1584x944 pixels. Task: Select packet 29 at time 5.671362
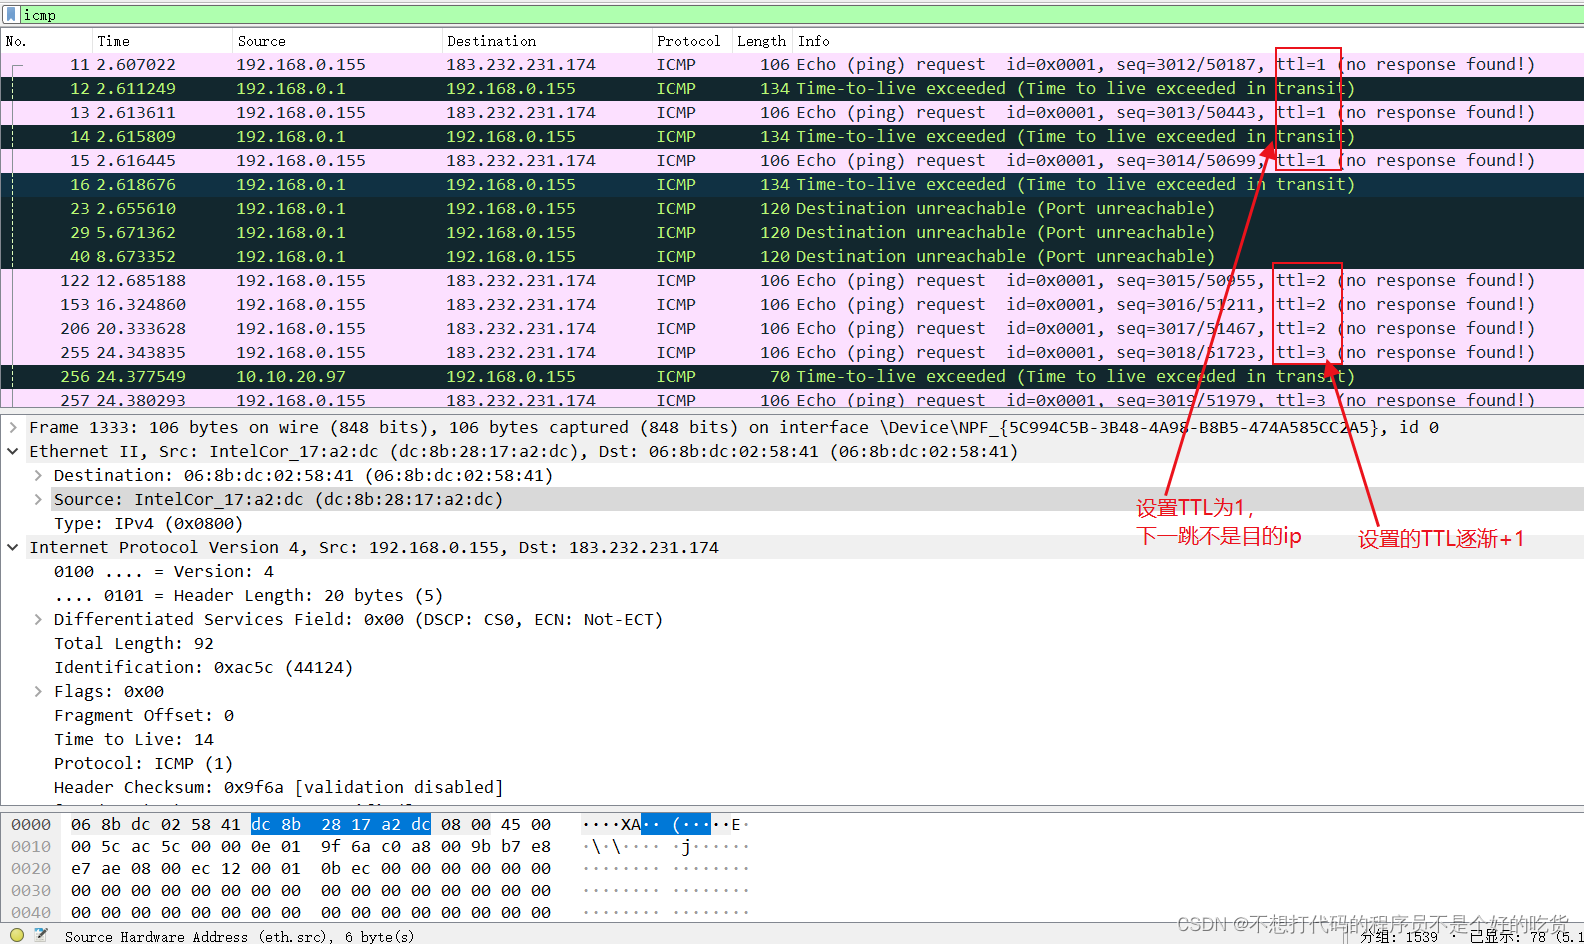pos(792,232)
